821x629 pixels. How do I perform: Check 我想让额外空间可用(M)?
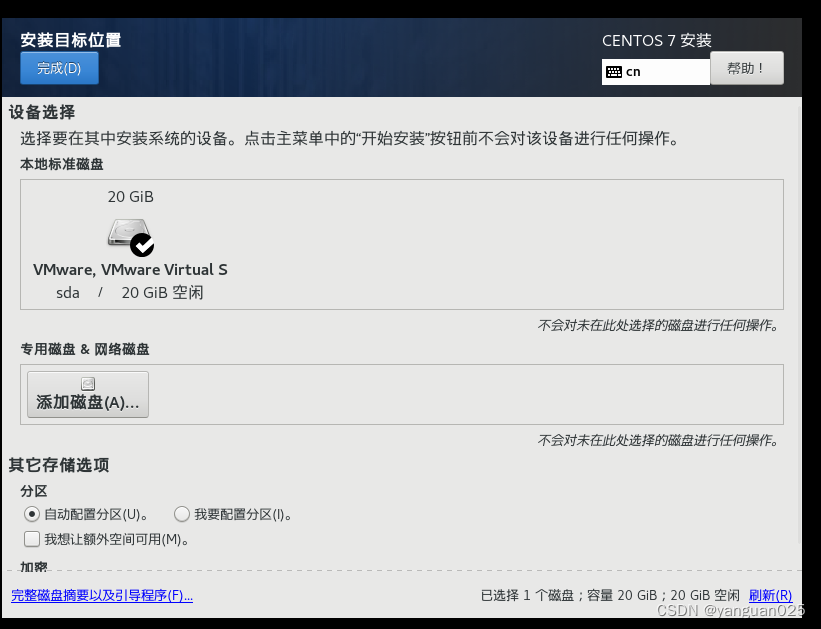click(x=33, y=539)
